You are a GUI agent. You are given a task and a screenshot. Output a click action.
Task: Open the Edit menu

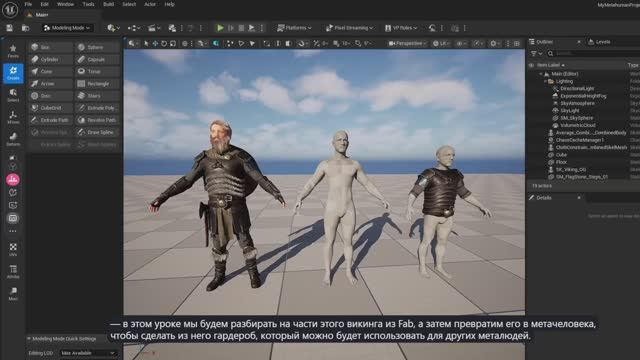[x=44, y=4]
